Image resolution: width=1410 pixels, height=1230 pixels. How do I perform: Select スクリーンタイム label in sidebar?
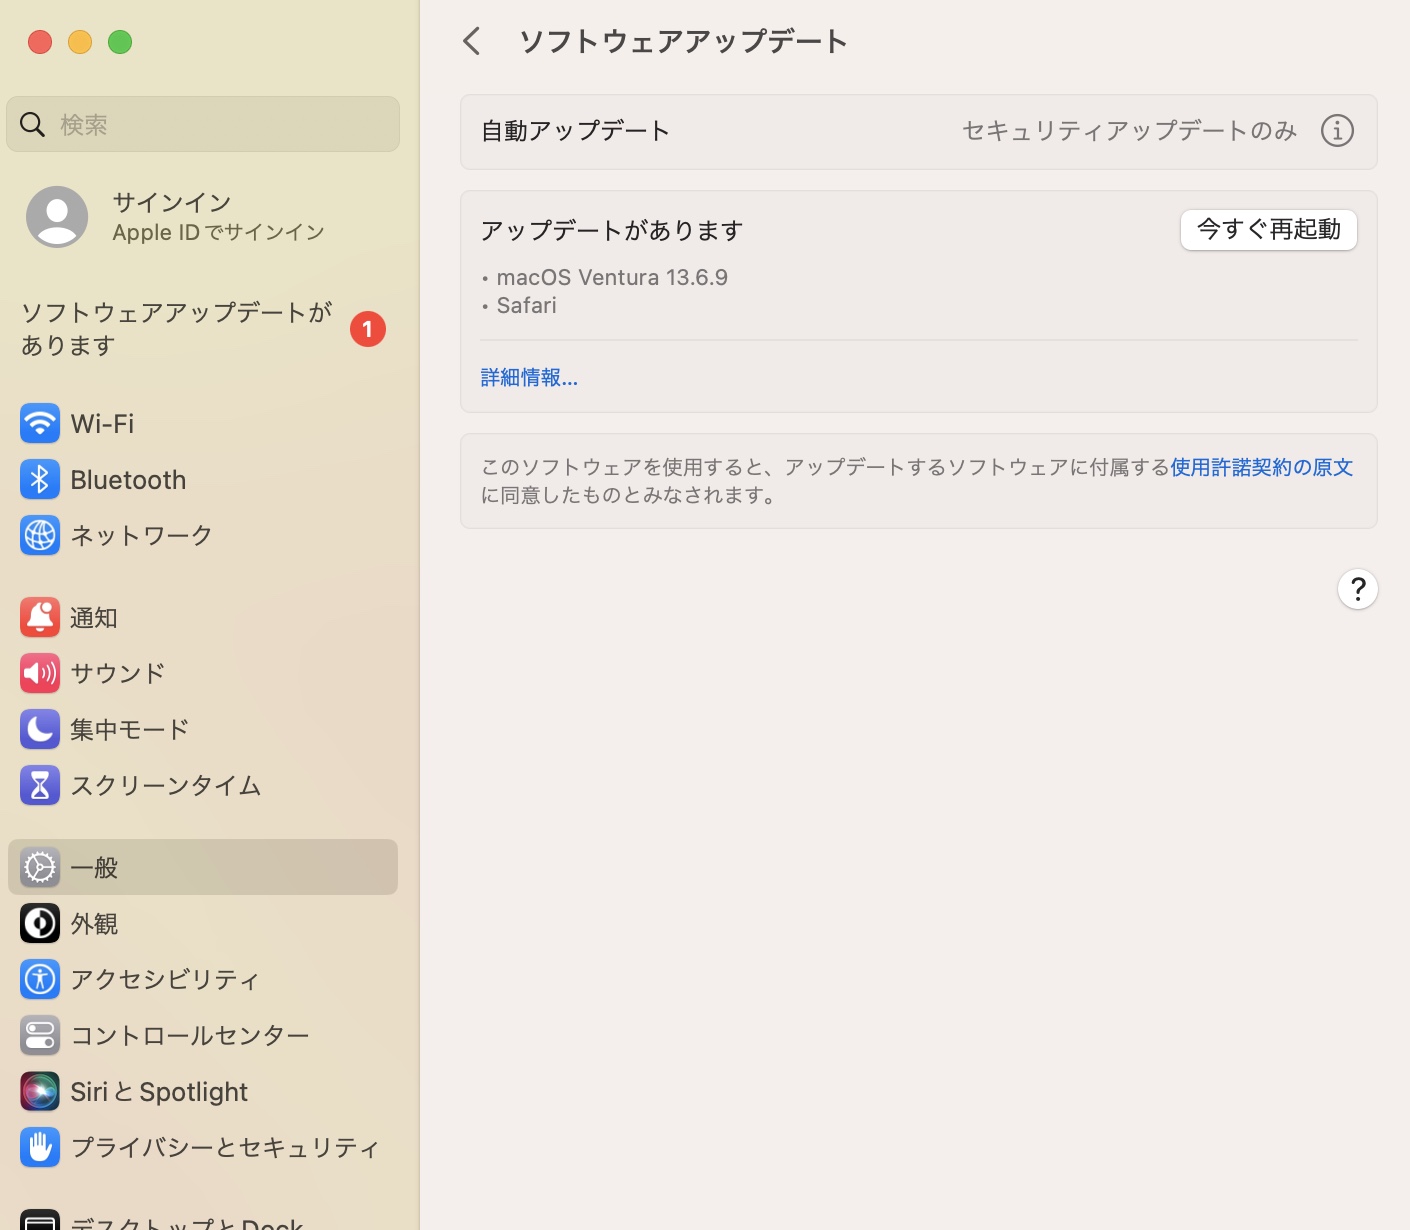166,786
